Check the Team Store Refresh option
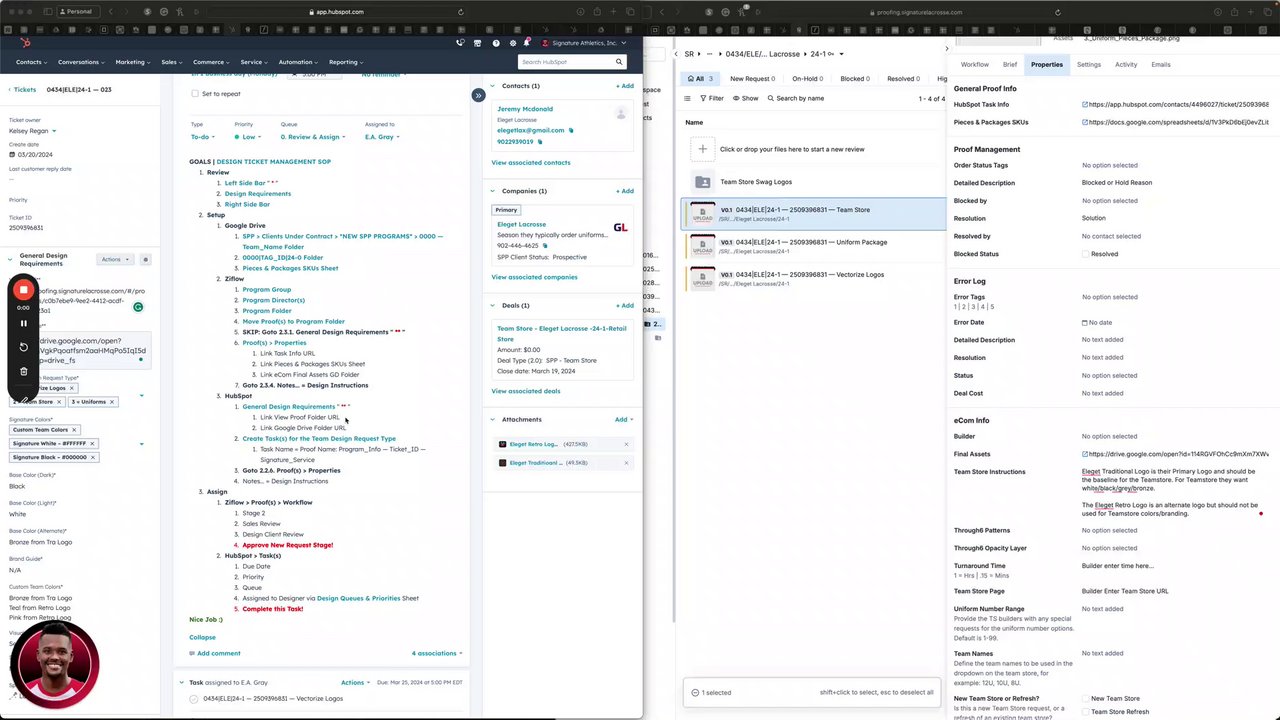1280x720 pixels. (x=1085, y=712)
